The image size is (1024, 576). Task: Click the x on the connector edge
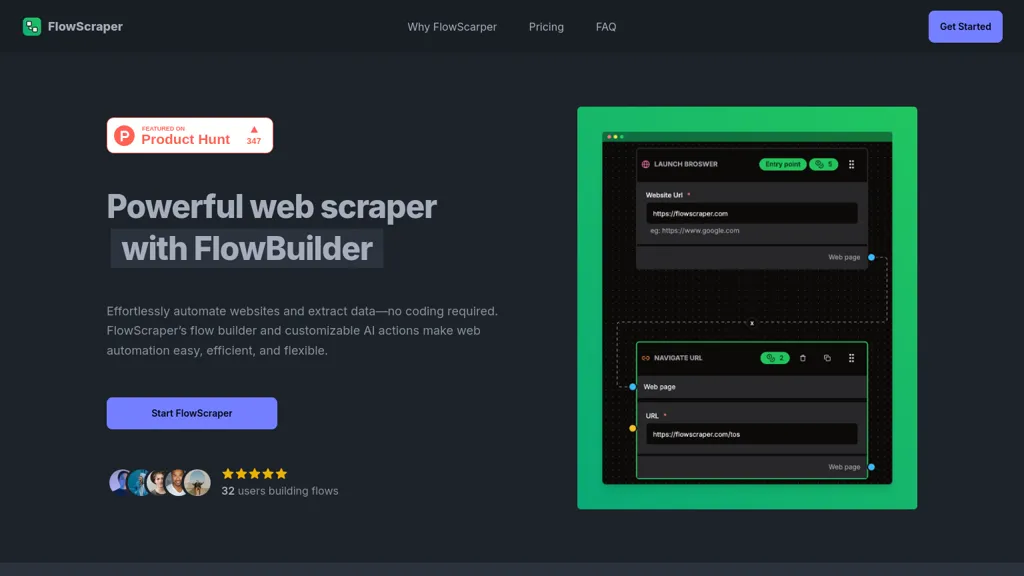pyautogui.click(x=752, y=323)
